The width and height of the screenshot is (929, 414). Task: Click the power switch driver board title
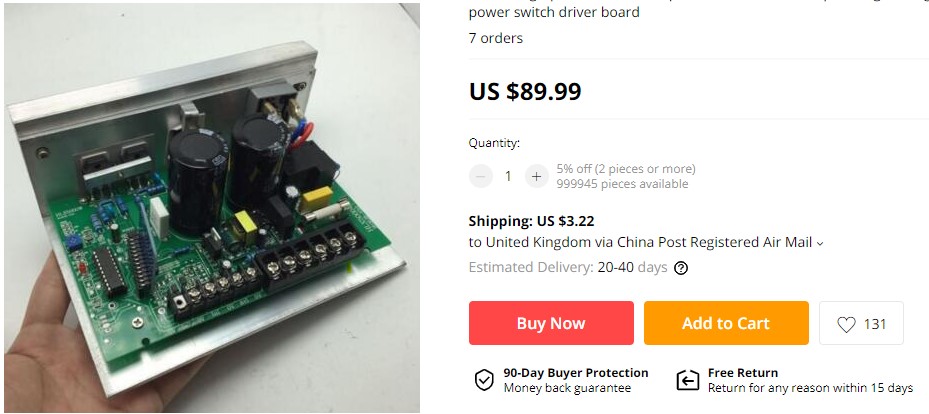pos(554,12)
